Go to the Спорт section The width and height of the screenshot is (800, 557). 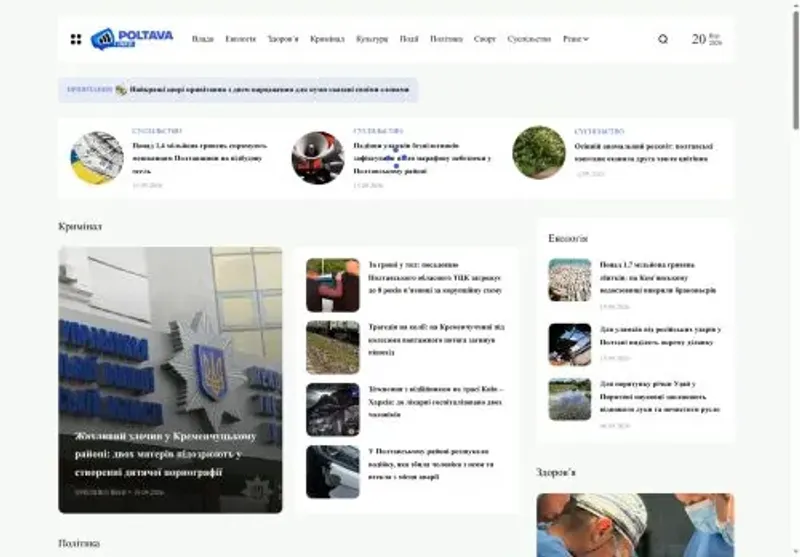point(485,39)
